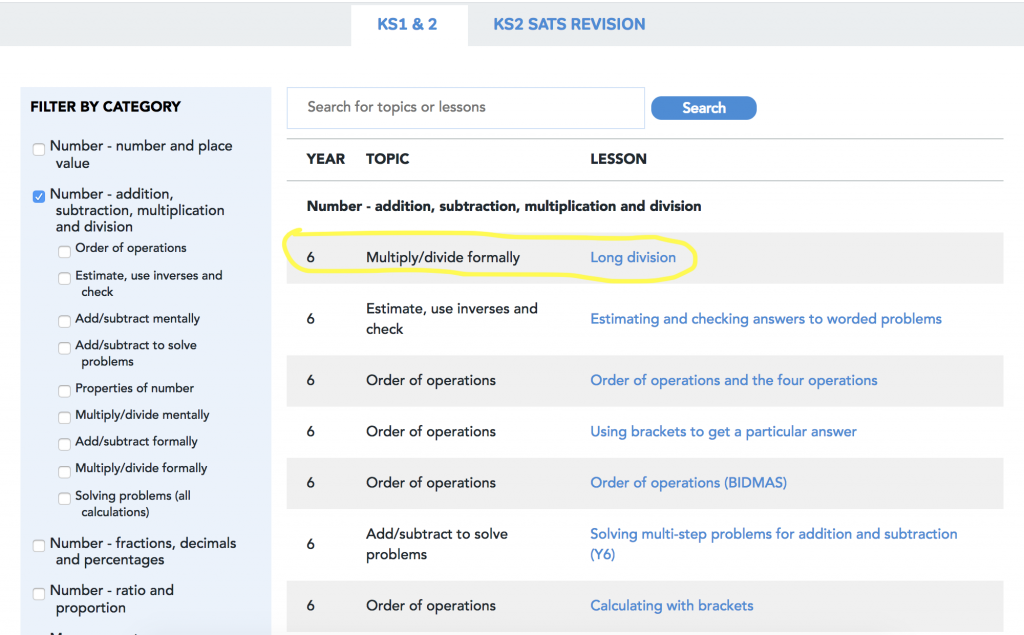Check the Order of operations filter

[64, 250]
